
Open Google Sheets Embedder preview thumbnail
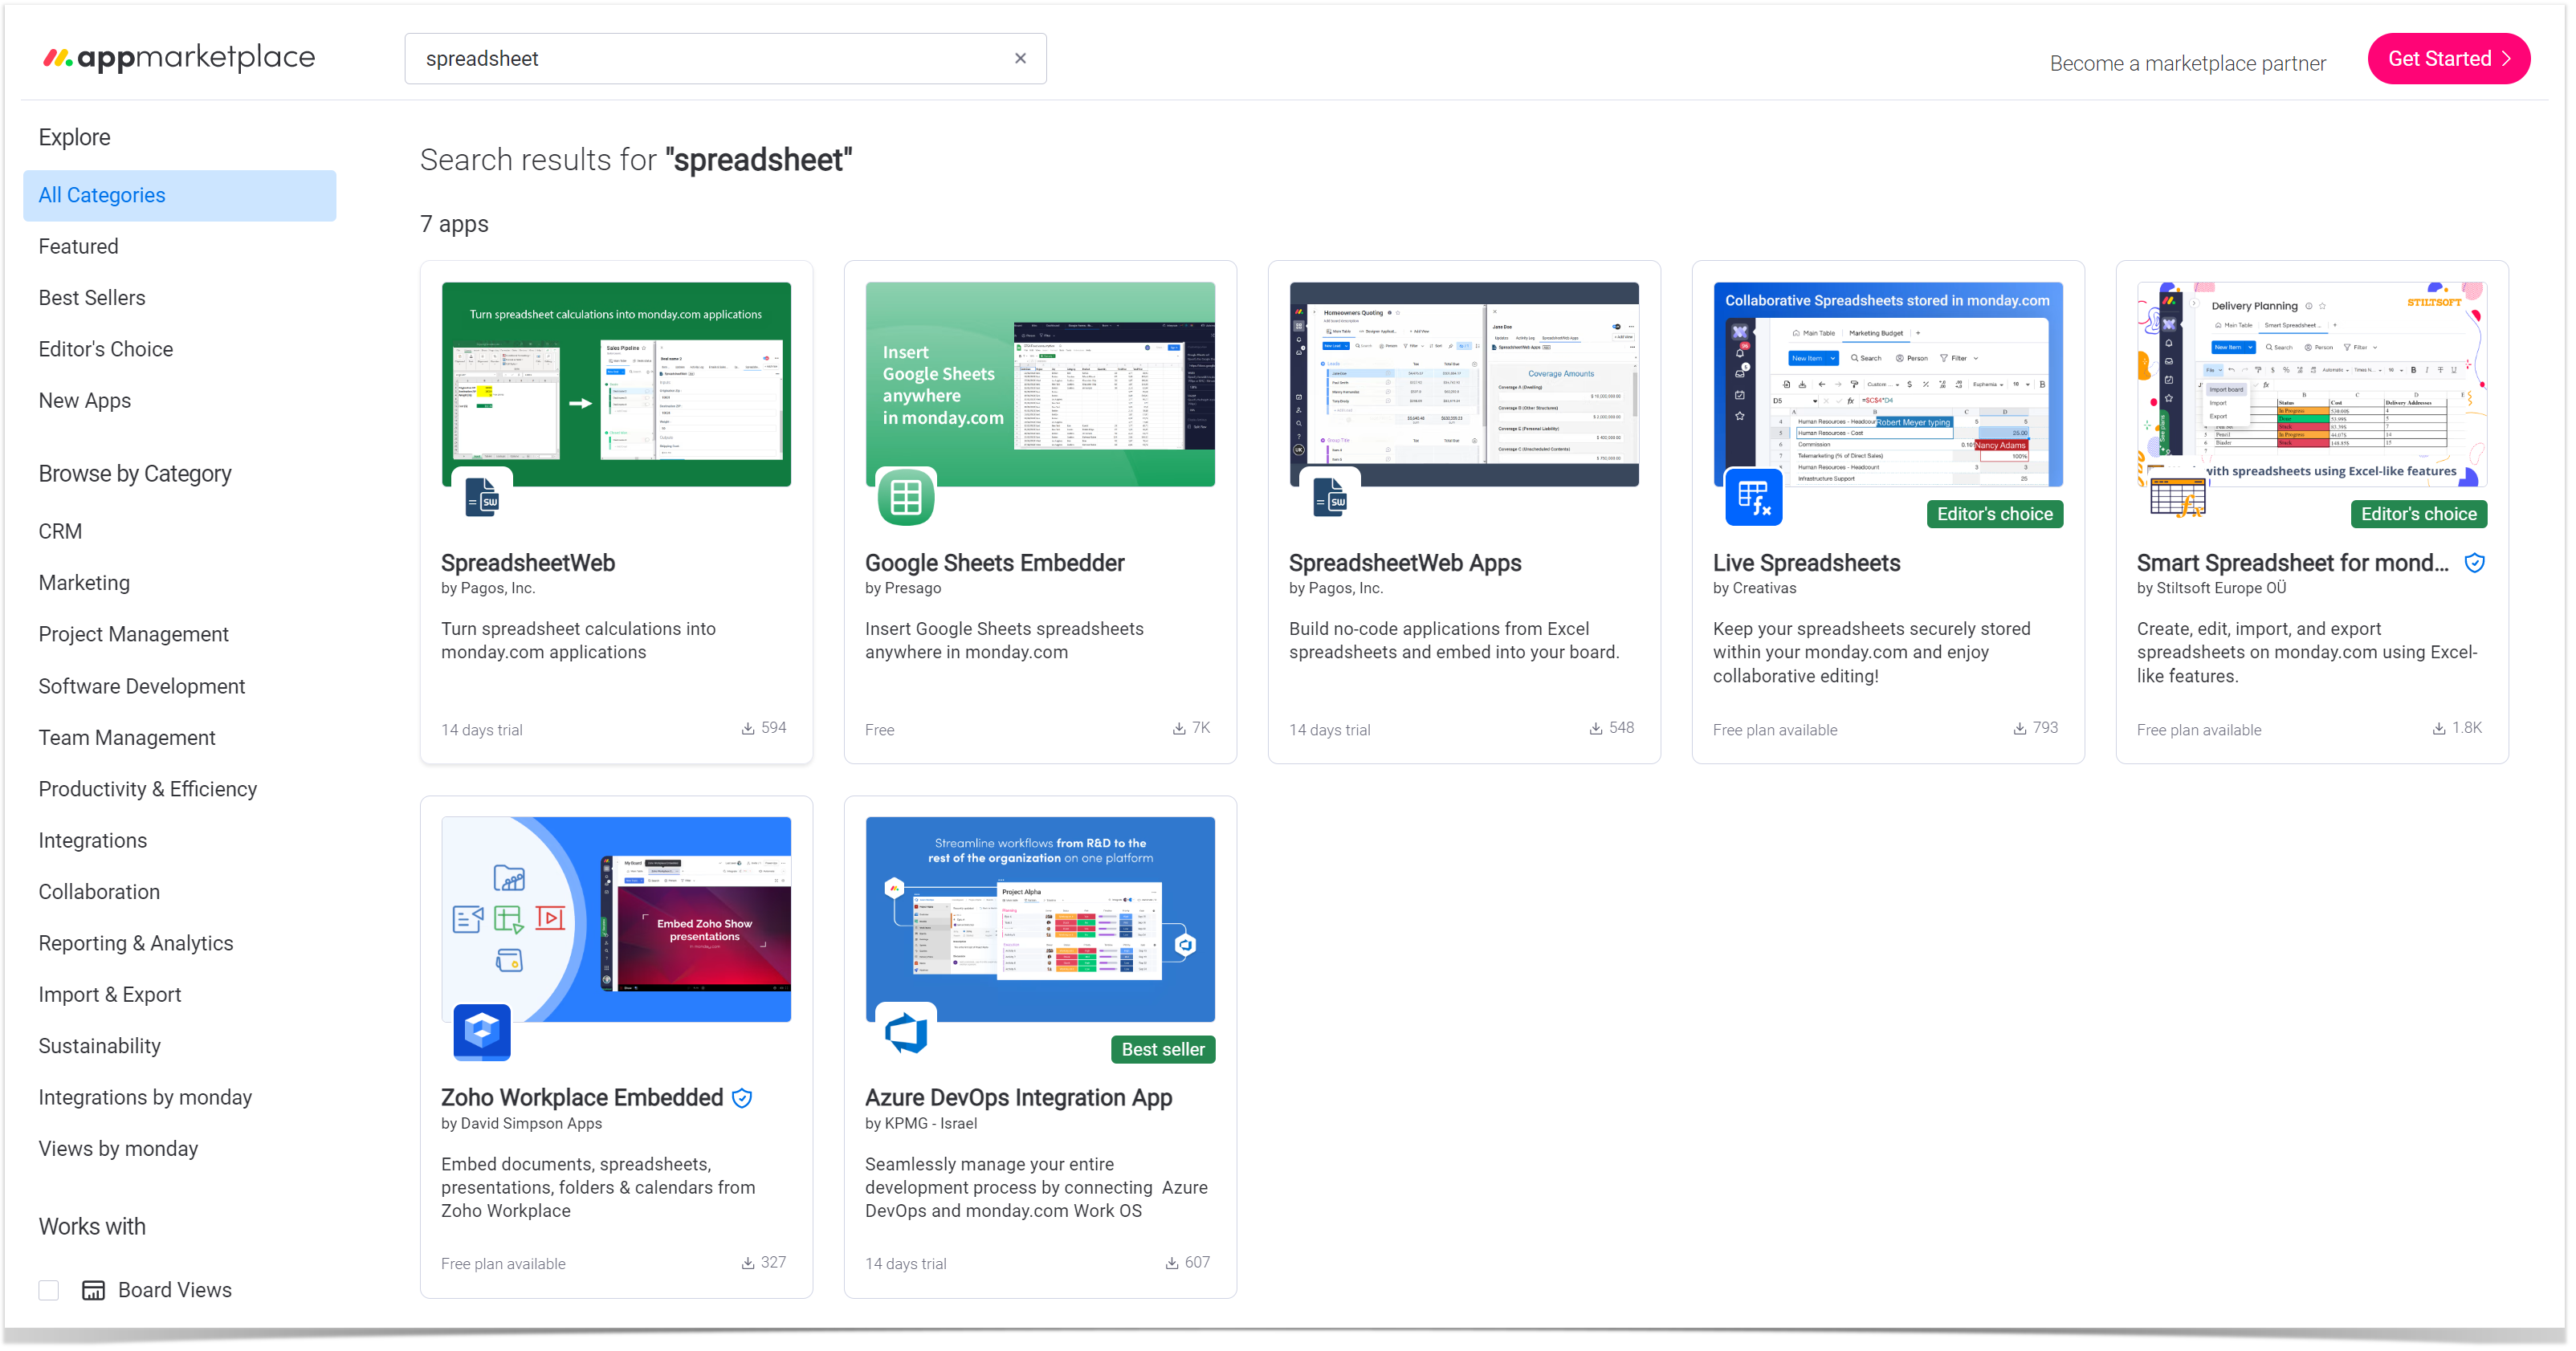click(1040, 384)
